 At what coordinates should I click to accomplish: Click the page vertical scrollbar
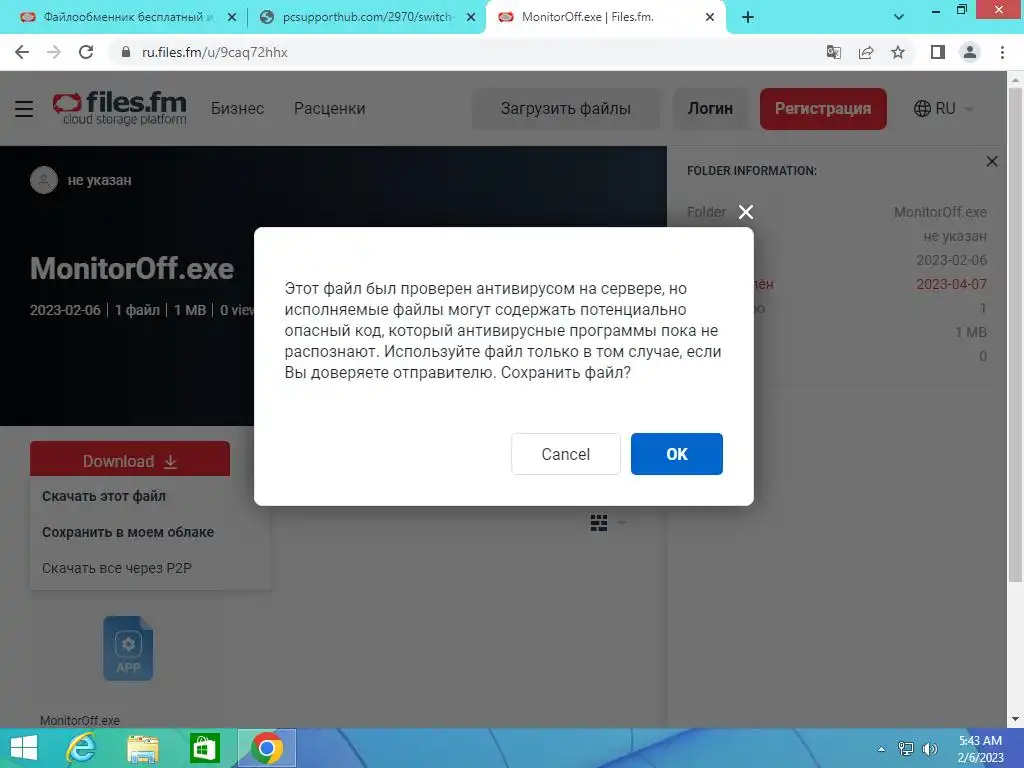coord(1015,334)
